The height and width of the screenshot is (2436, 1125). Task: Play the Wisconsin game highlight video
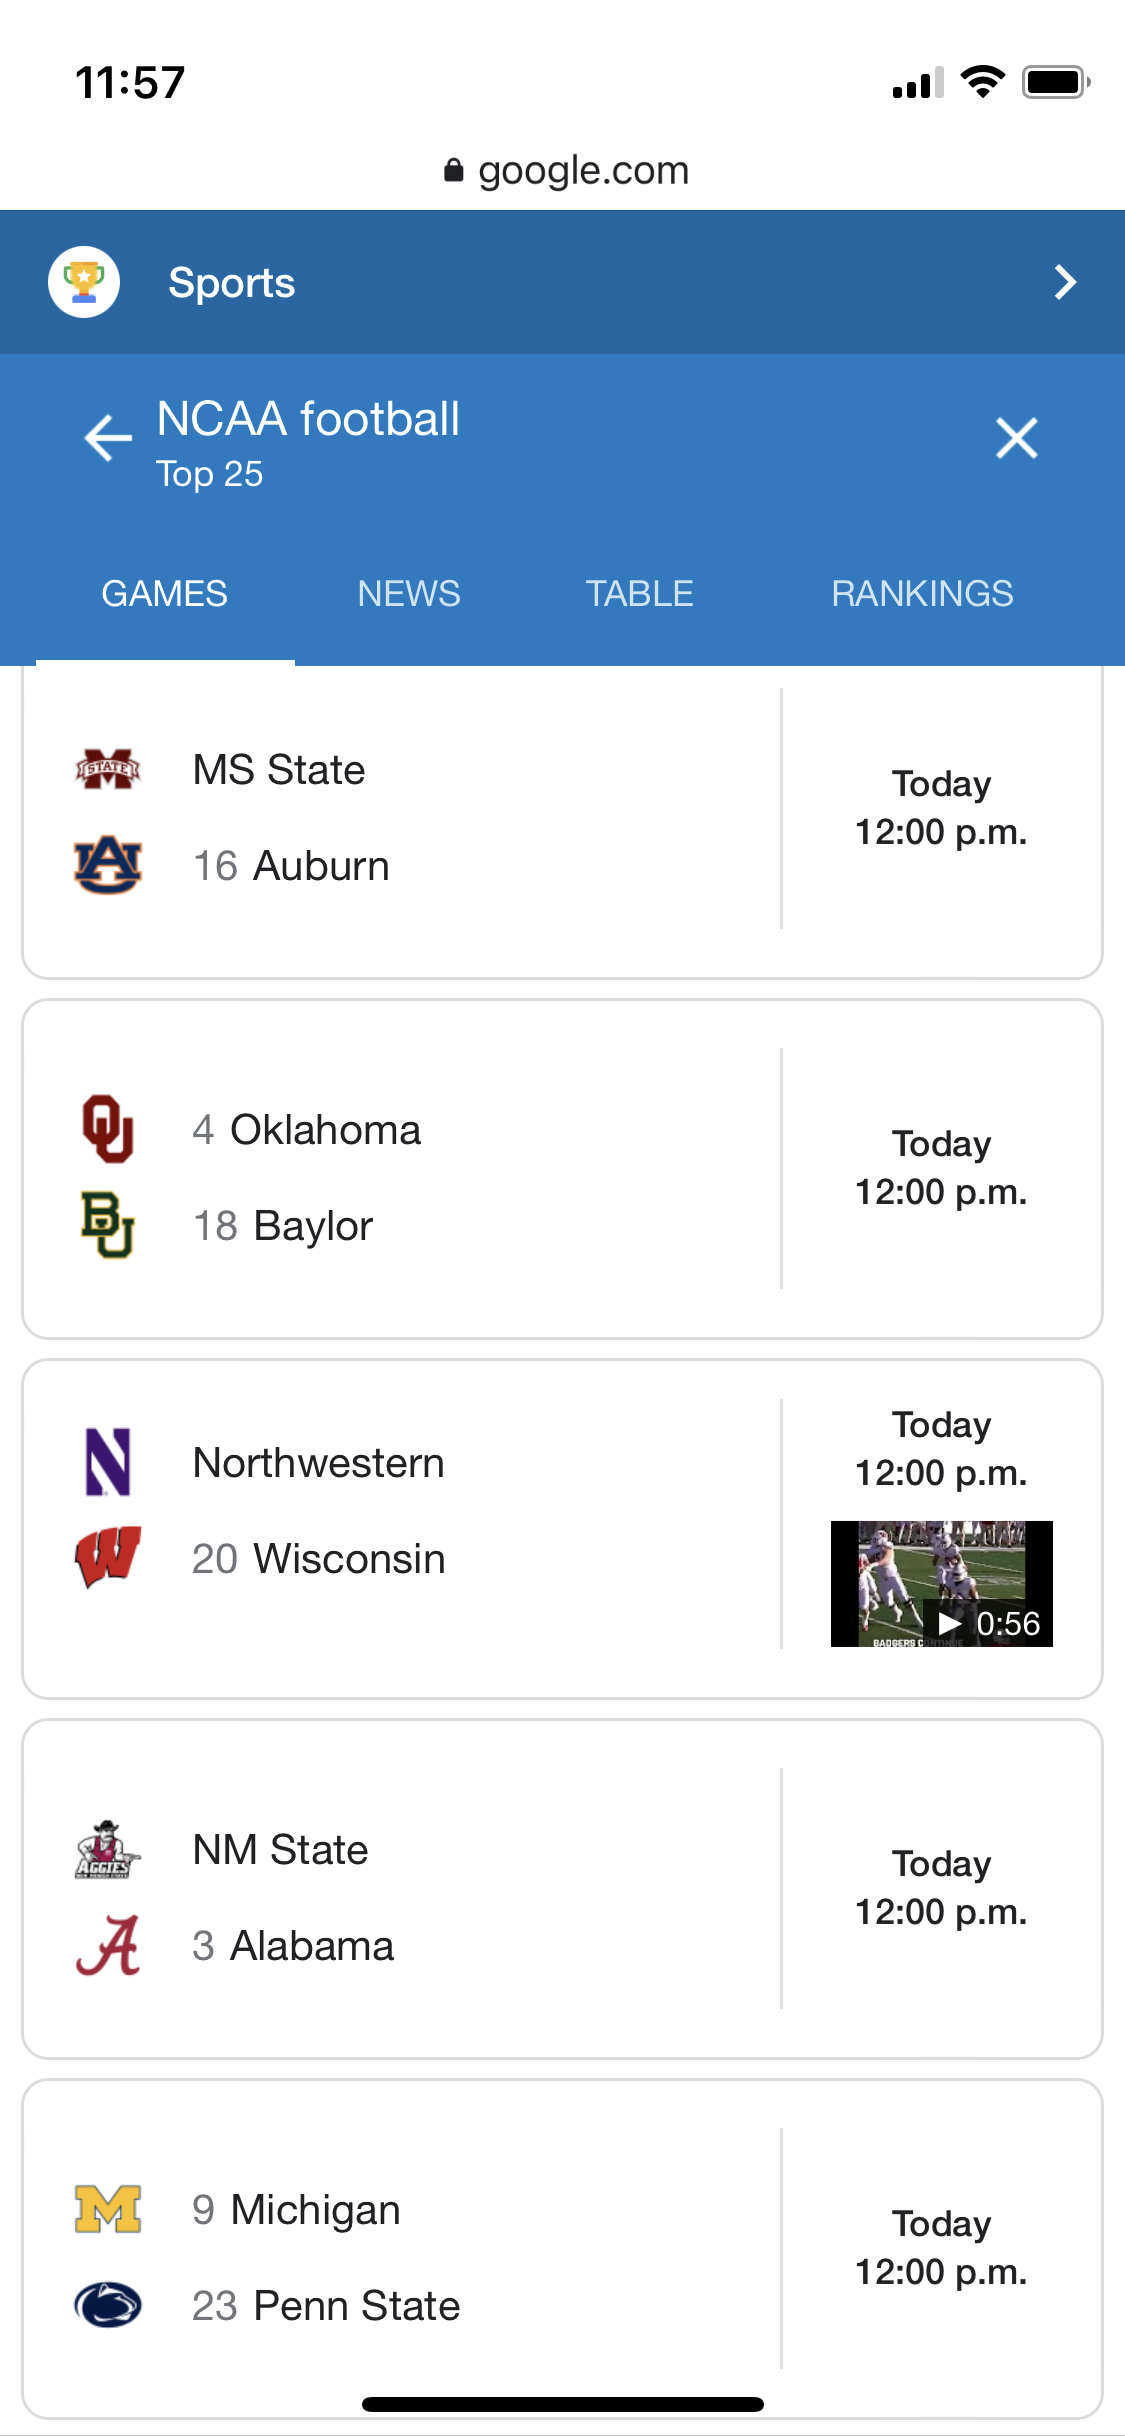point(941,1584)
